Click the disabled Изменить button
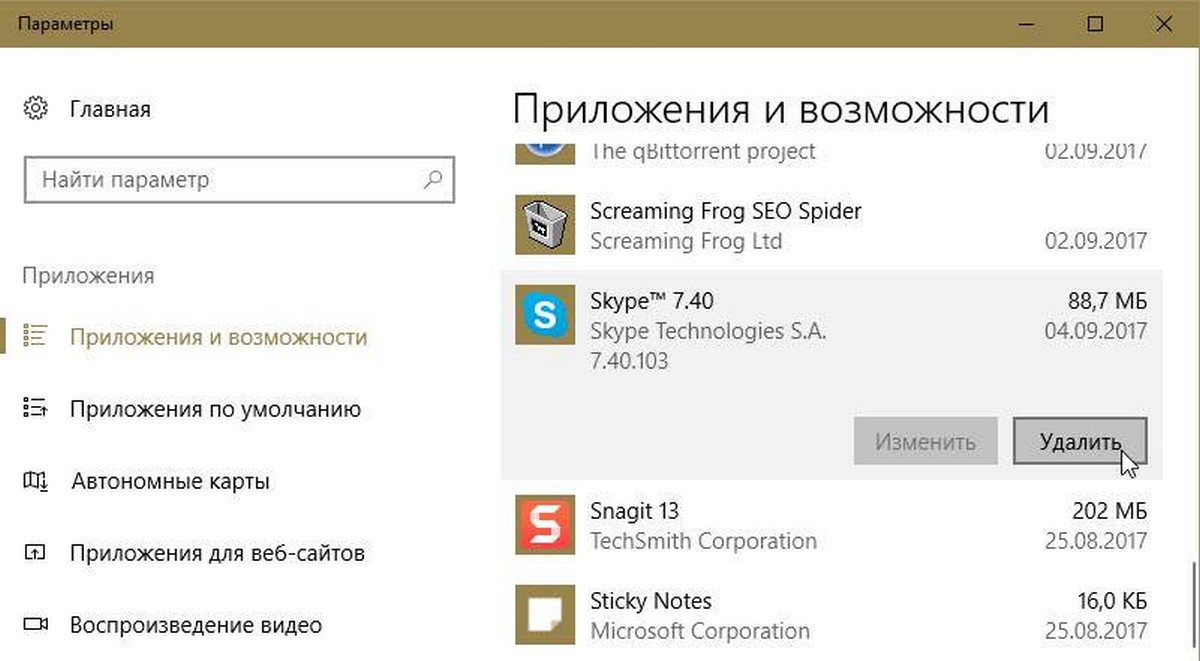Image resolution: width=1200 pixels, height=661 pixels. click(x=925, y=441)
